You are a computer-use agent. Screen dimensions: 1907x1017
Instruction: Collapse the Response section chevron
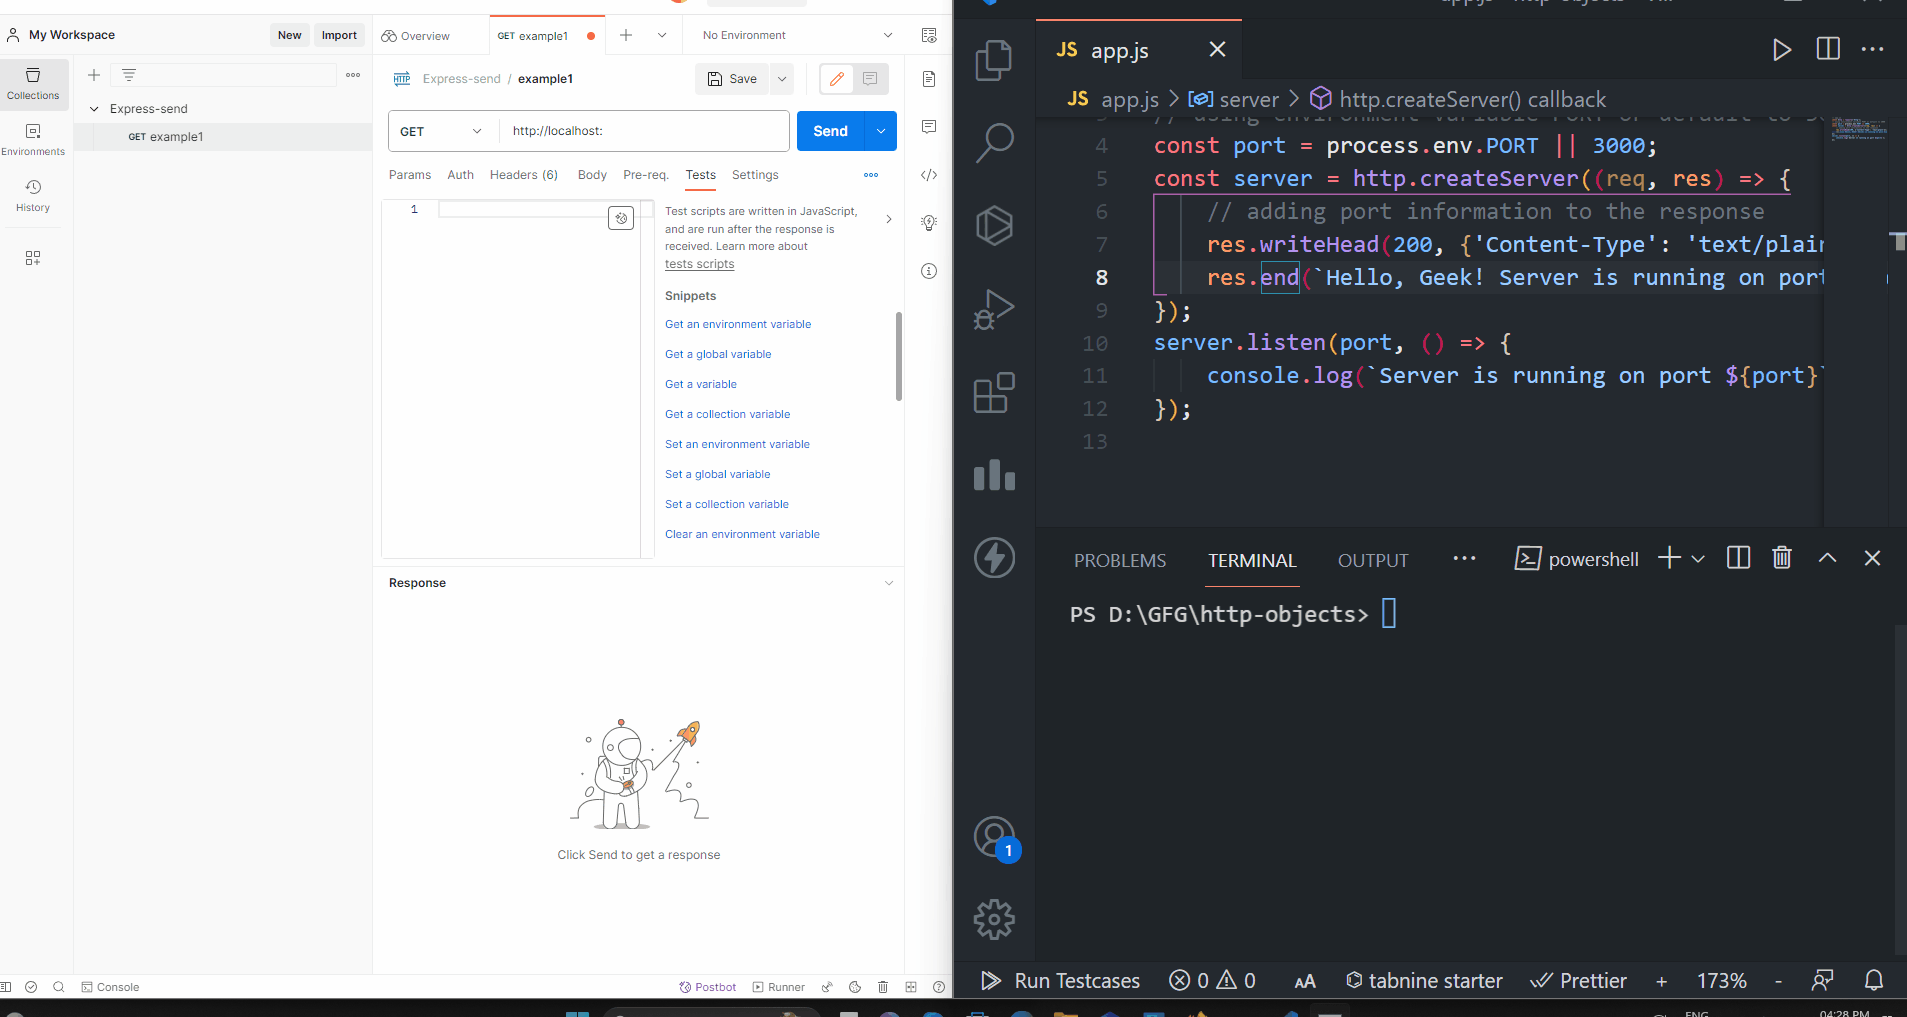[889, 583]
